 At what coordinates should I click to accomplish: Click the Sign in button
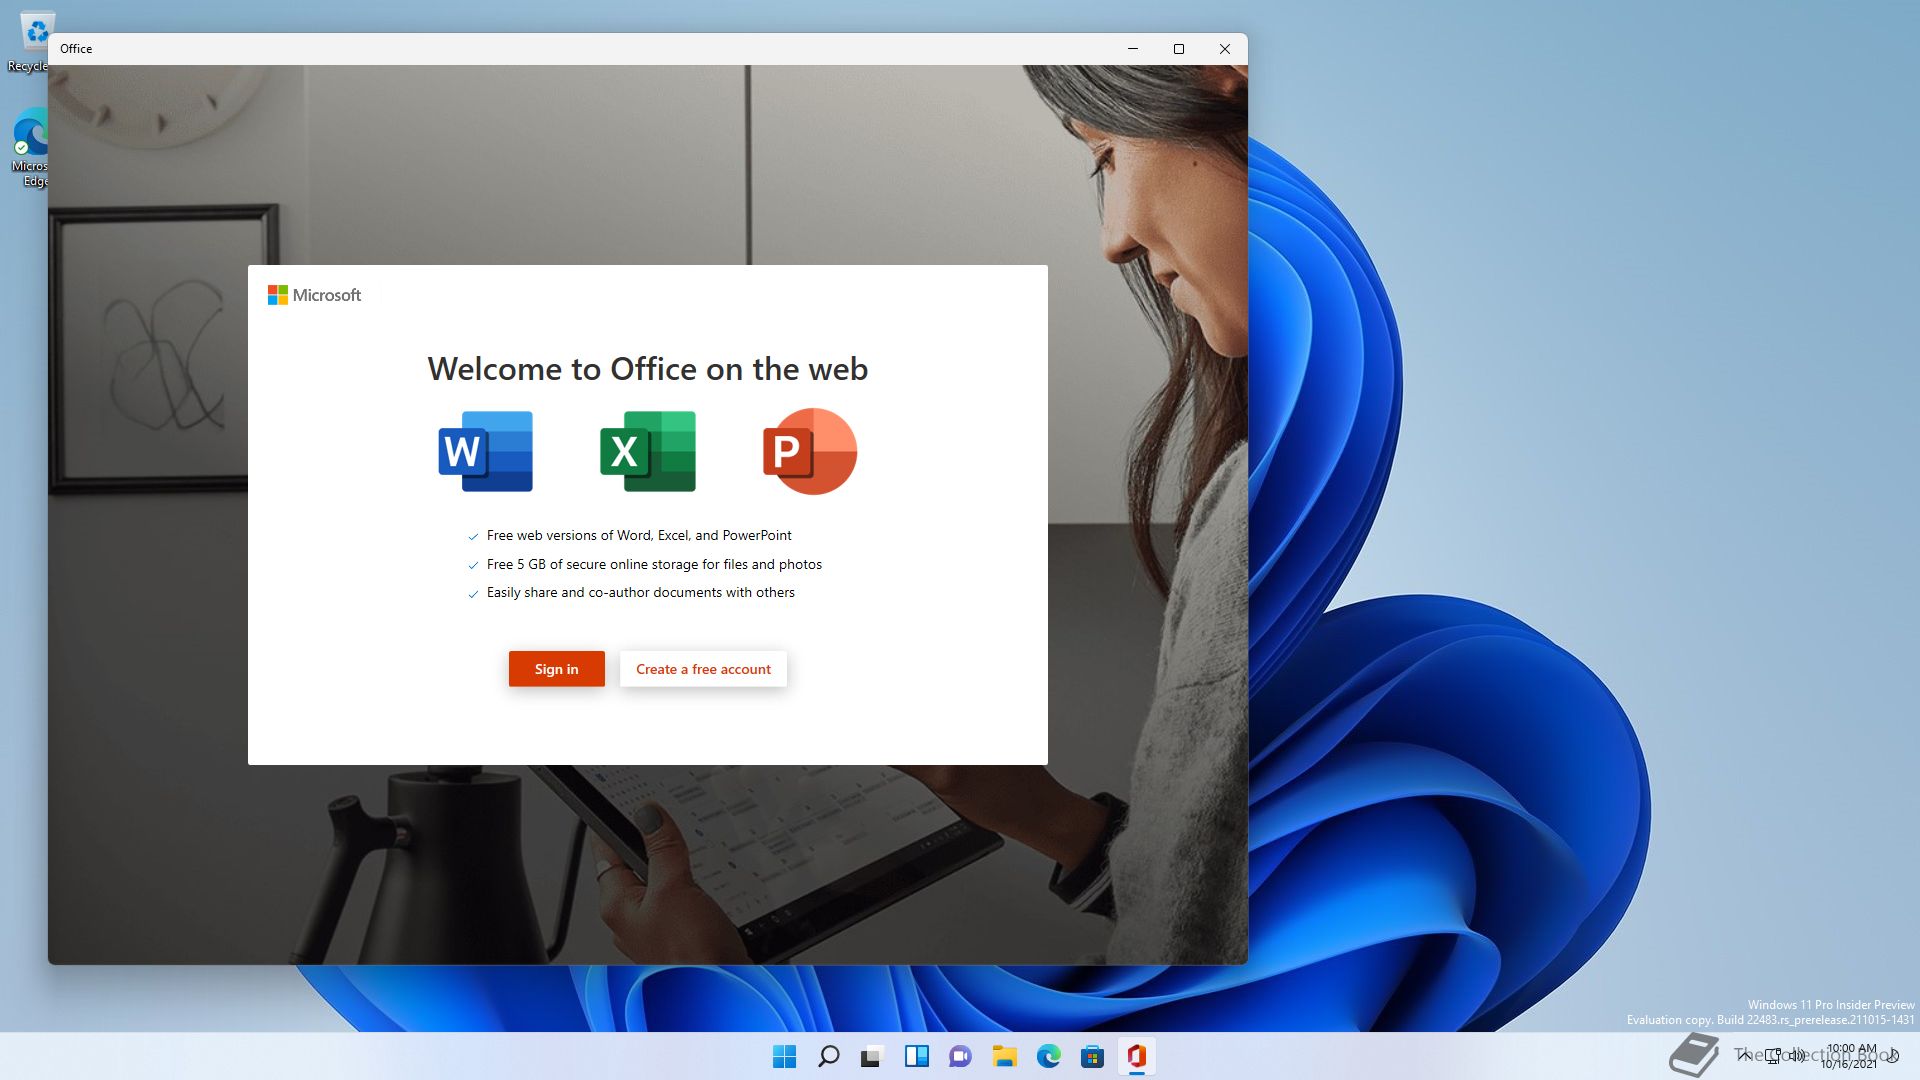(556, 669)
